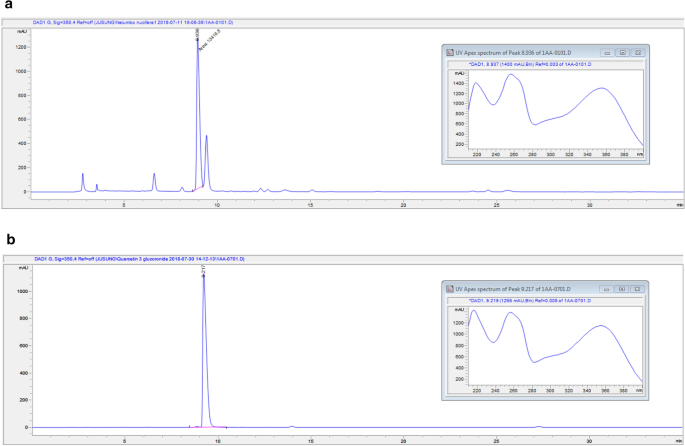Select the title 'UV Apex spectrum of Peak 9.217'
Screen dimensions: 685x446
[x=513, y=289]
